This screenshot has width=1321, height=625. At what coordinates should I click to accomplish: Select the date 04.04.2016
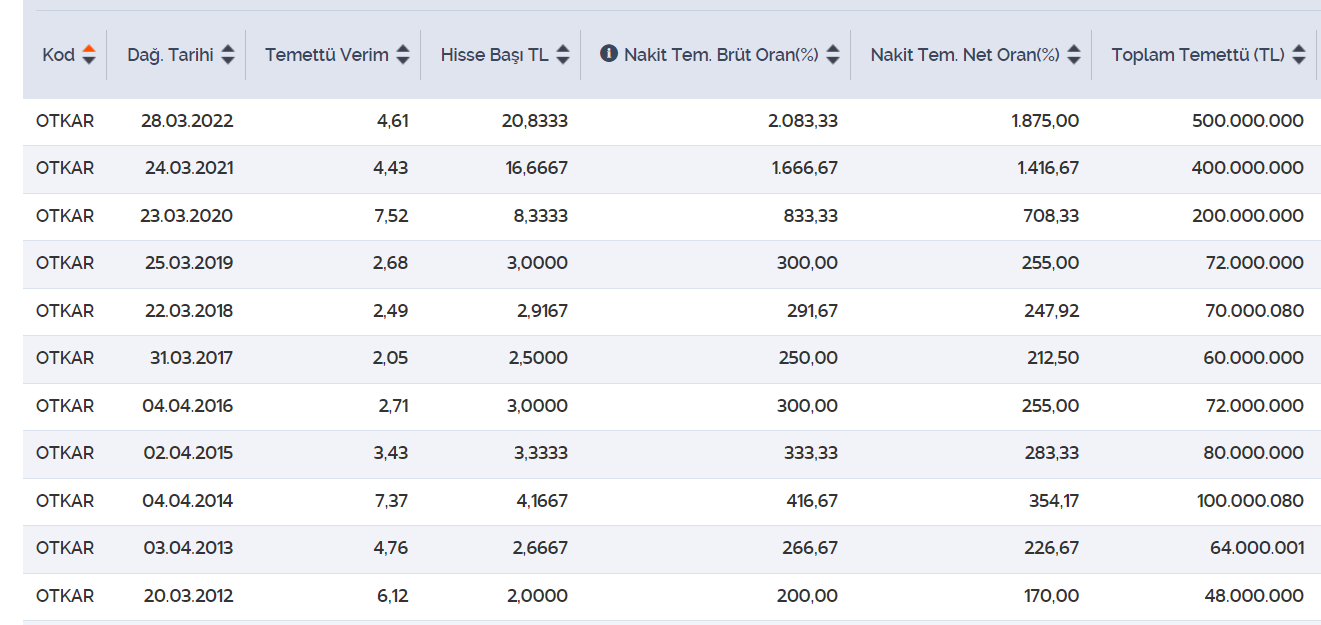pyautogui.click(x=188, y=406)
